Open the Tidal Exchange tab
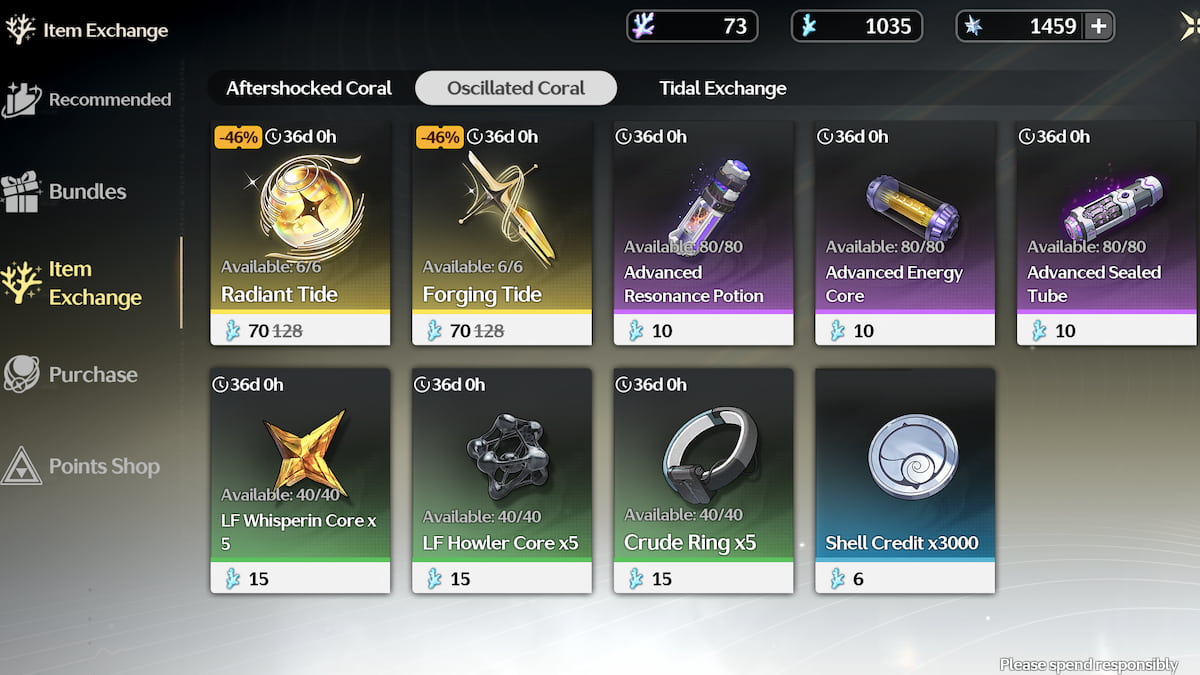The height and width of the screenshot is (675, 1200). pyautogui.click(x=723, y=88)
